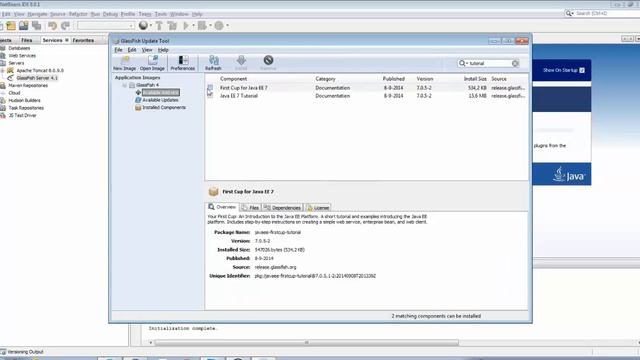The image size is (640, 360).
Task: Toggle the Show On Startup checkbox
Action: [582, 70]
